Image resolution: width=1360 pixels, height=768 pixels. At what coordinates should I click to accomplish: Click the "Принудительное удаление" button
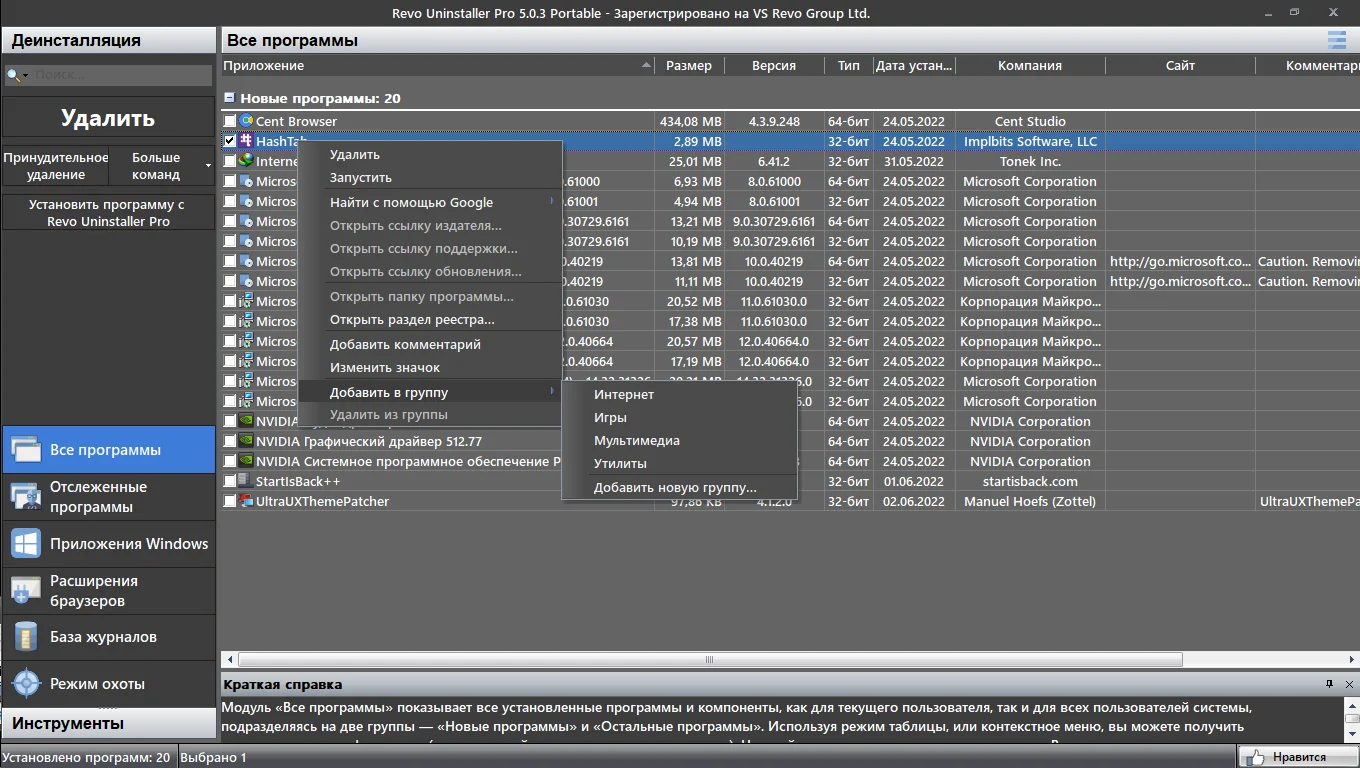(x=55, y=165)
